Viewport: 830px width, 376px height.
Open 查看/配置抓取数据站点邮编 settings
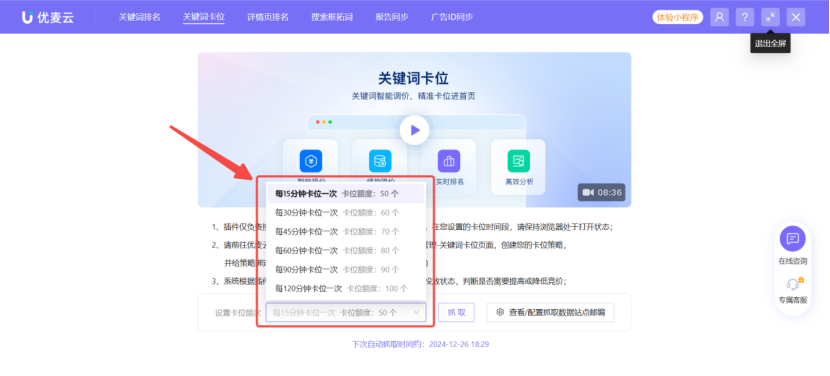click(x=550, y=312)
